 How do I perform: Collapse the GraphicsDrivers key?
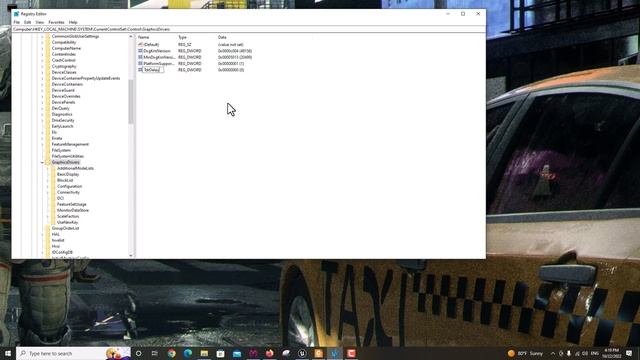point(42,162)
